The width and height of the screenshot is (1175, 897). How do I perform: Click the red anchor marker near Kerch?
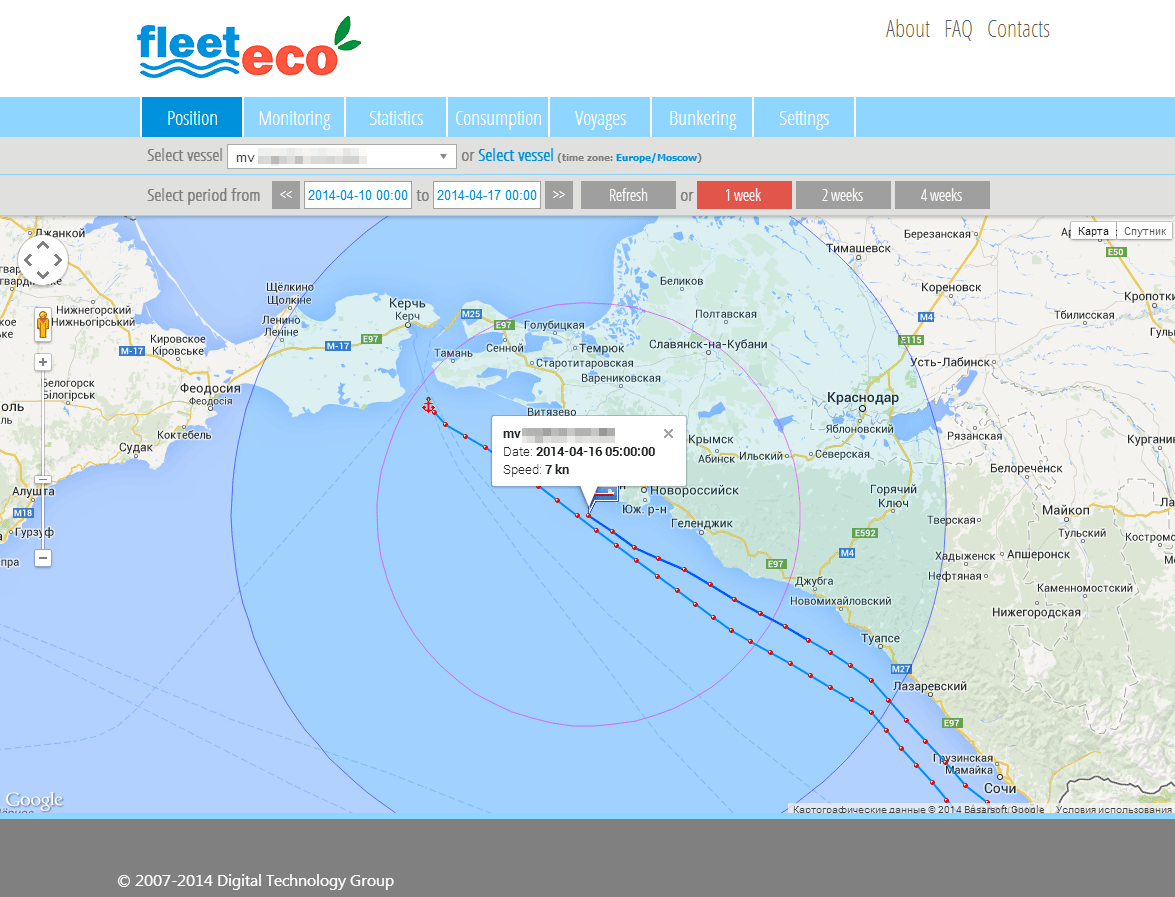click(x=428, y=405)
